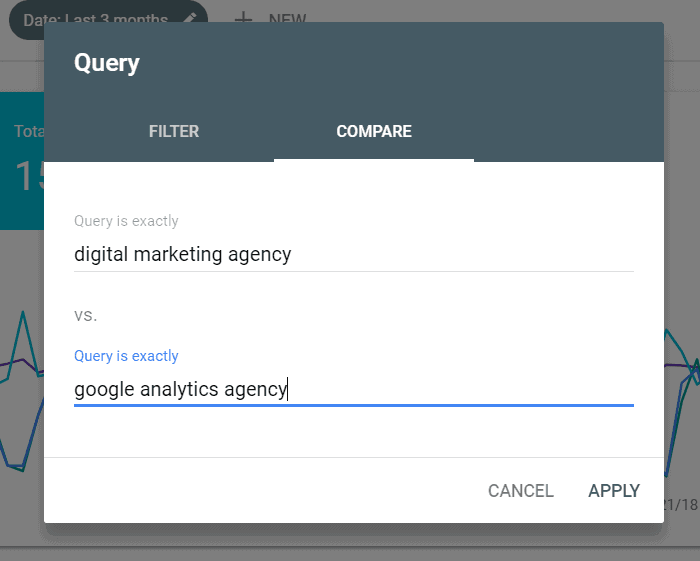Switch to the FILTER tab

(x=174, y=131)
